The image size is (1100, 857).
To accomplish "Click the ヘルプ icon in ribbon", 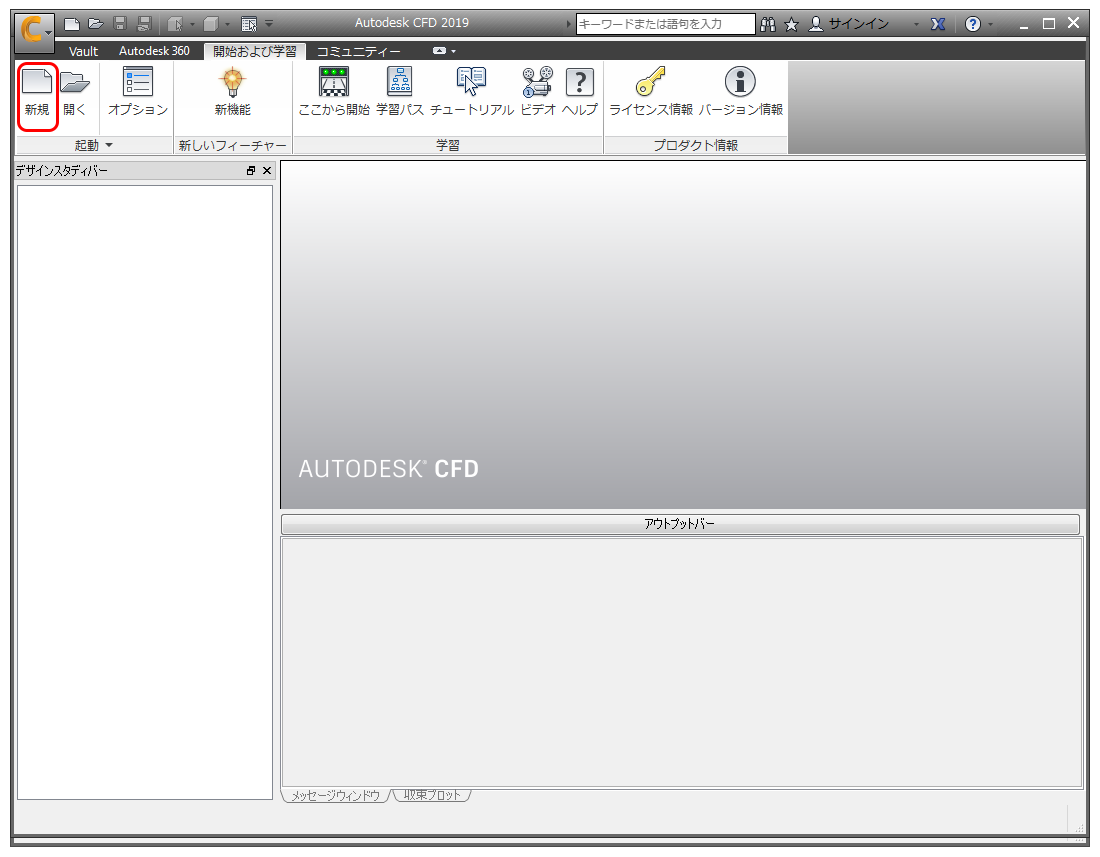I will tap(579, 91).
